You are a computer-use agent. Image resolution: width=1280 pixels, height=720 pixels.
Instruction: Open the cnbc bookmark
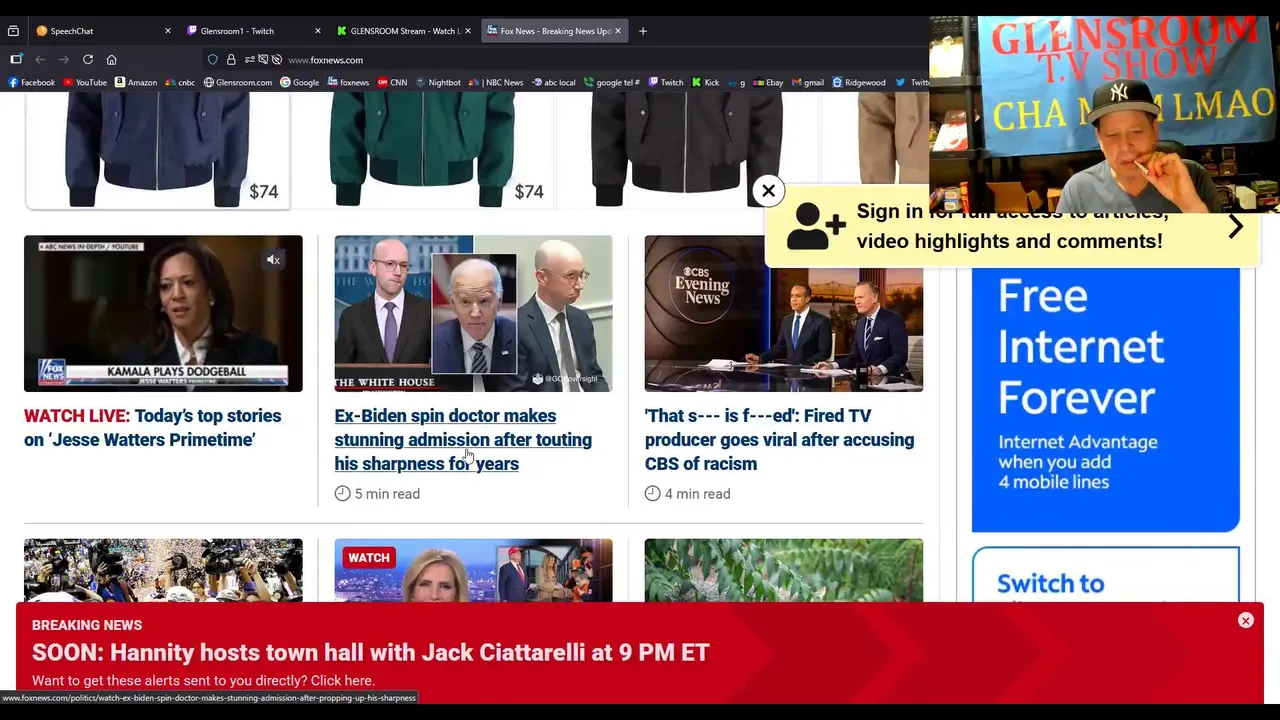(x=180, y=83)
